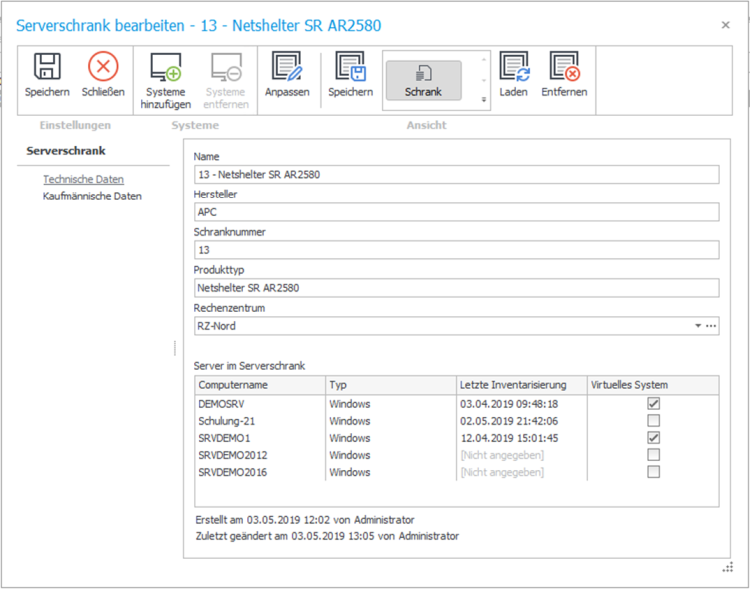
Task: Click the Speichern disk icon in Einstellungen
Action: (47, 69)
